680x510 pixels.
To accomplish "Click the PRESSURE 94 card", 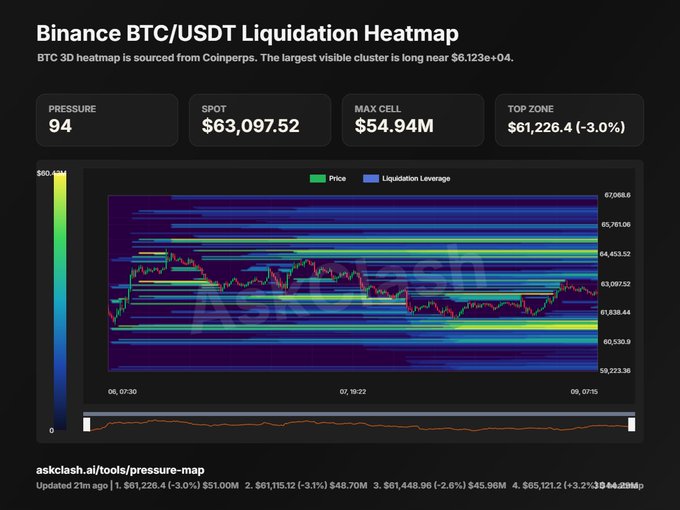I will tap(107, 120).
